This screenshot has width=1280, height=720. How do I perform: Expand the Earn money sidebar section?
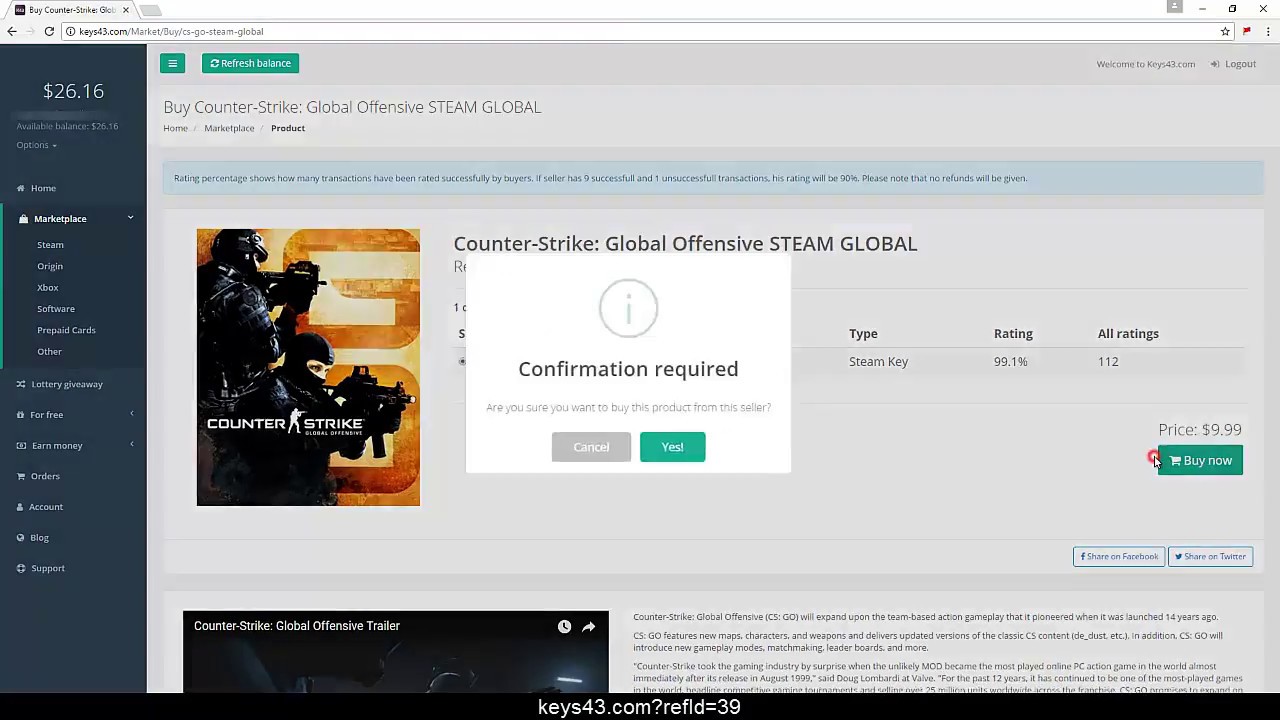pos(73,445)
